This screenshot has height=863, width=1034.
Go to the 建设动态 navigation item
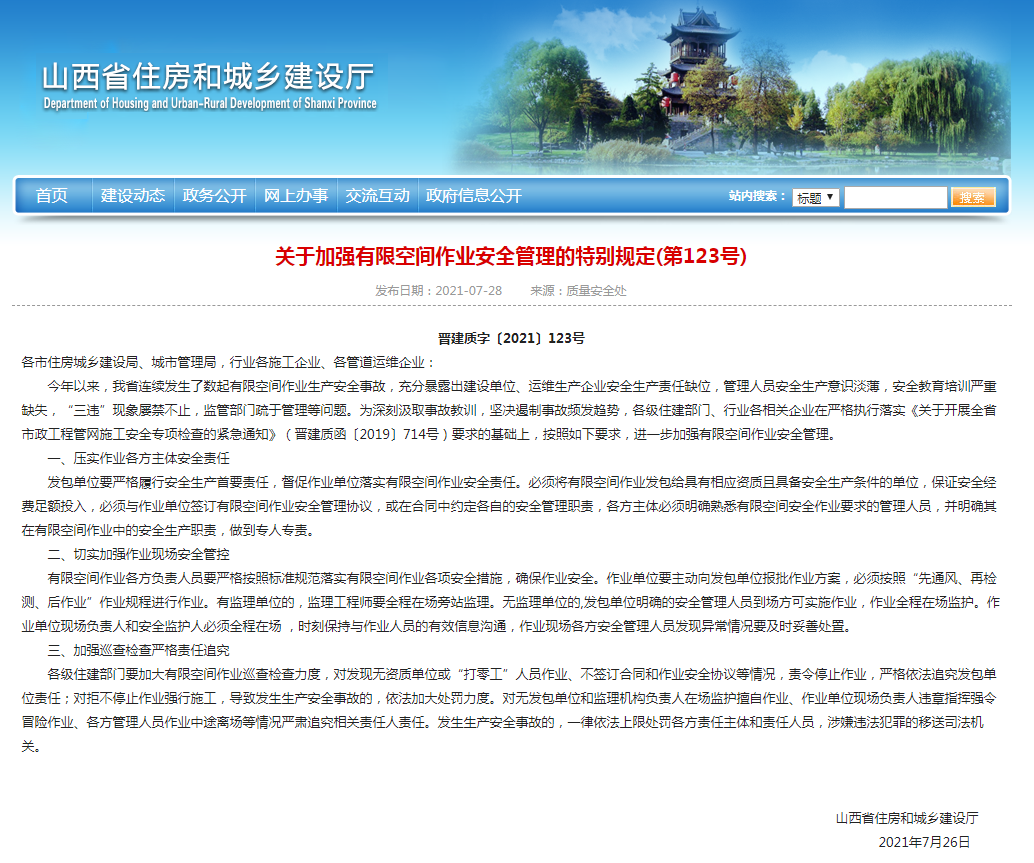click(x=132, y=196)
